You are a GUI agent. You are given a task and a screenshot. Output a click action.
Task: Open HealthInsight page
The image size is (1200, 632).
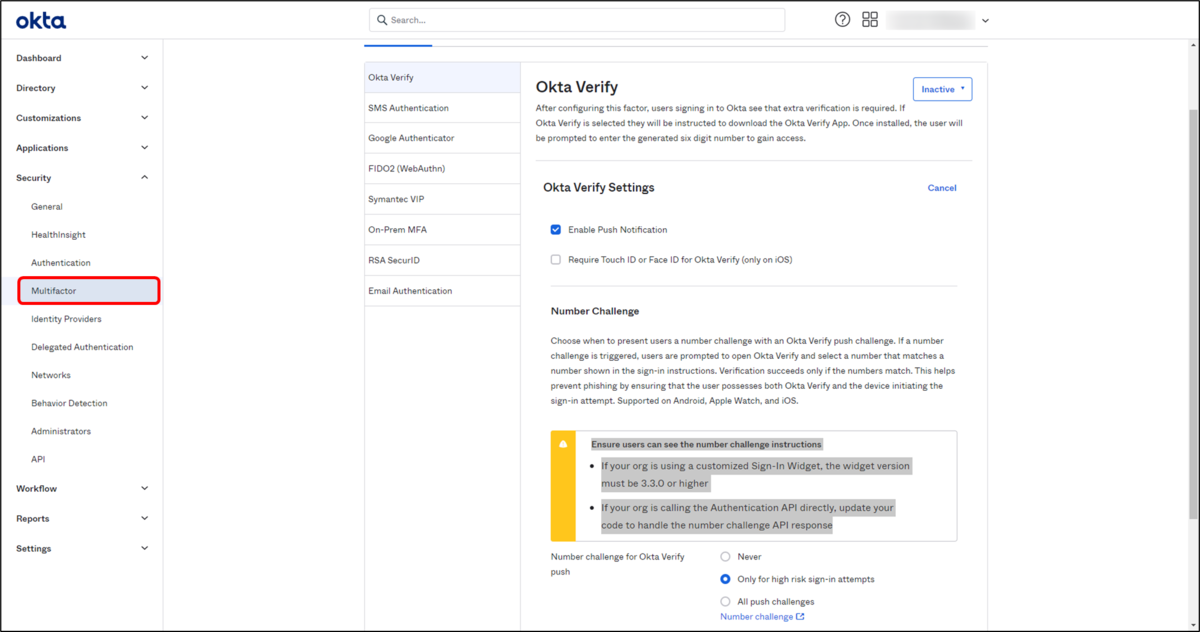coord(58,235)
